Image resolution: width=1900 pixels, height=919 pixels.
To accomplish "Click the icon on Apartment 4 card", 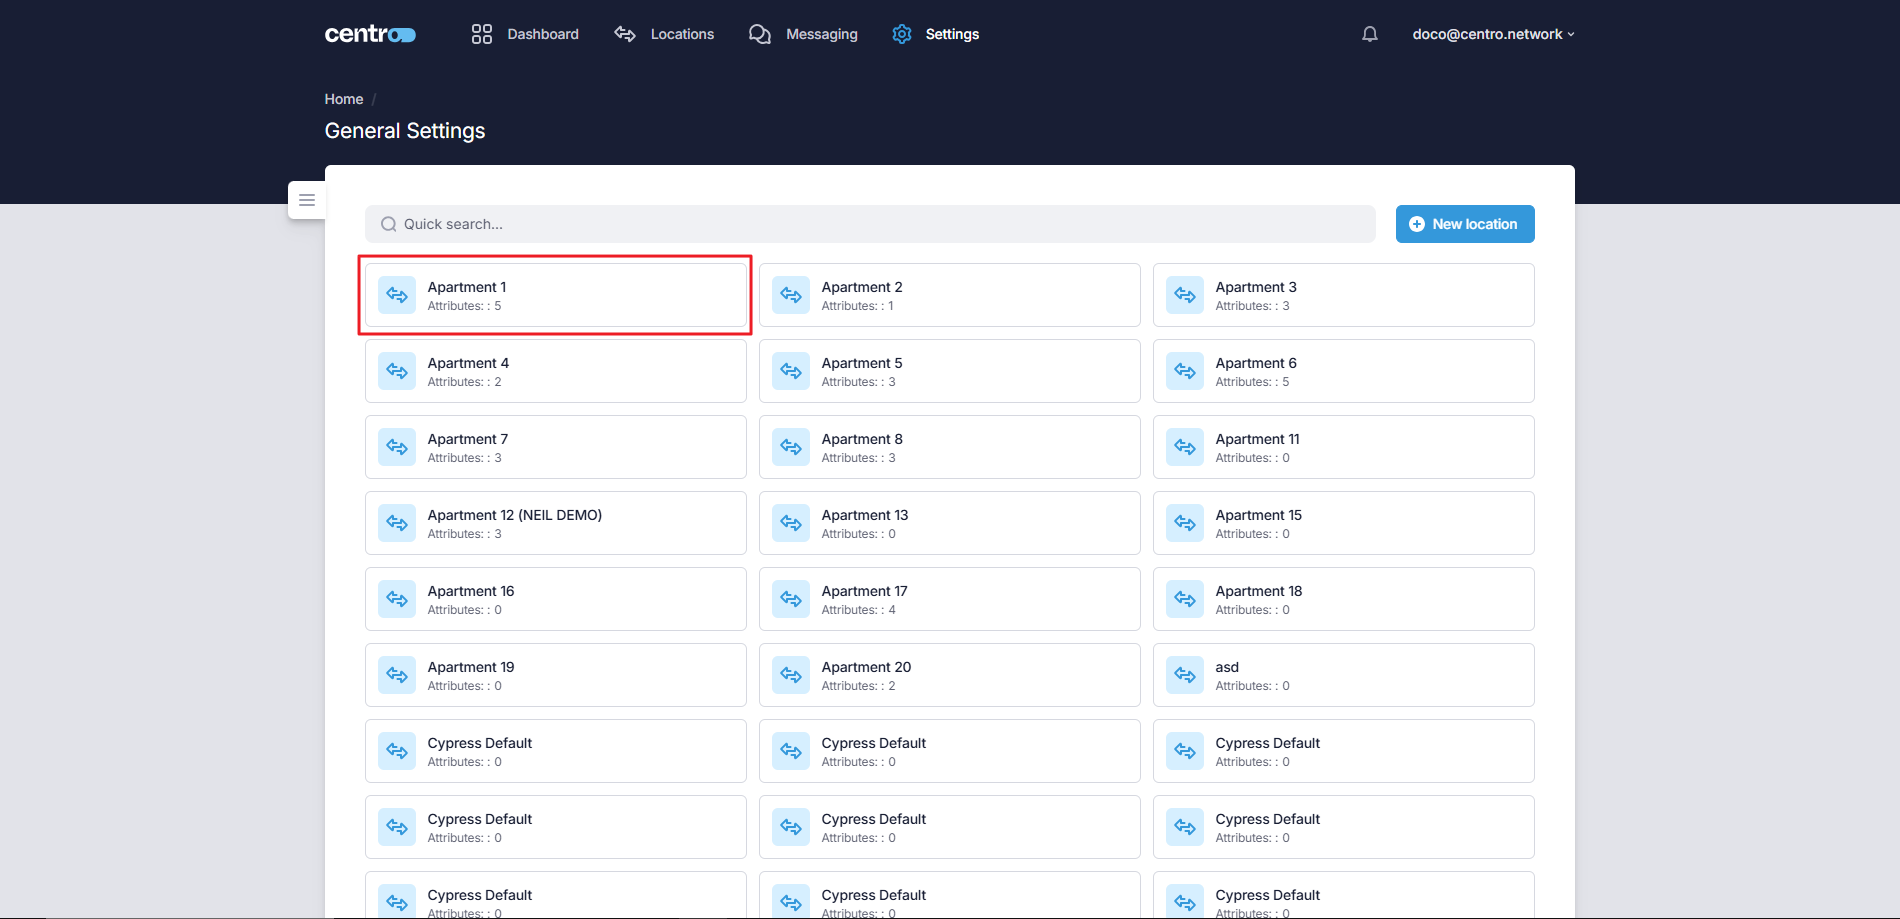I will [397, 371].
